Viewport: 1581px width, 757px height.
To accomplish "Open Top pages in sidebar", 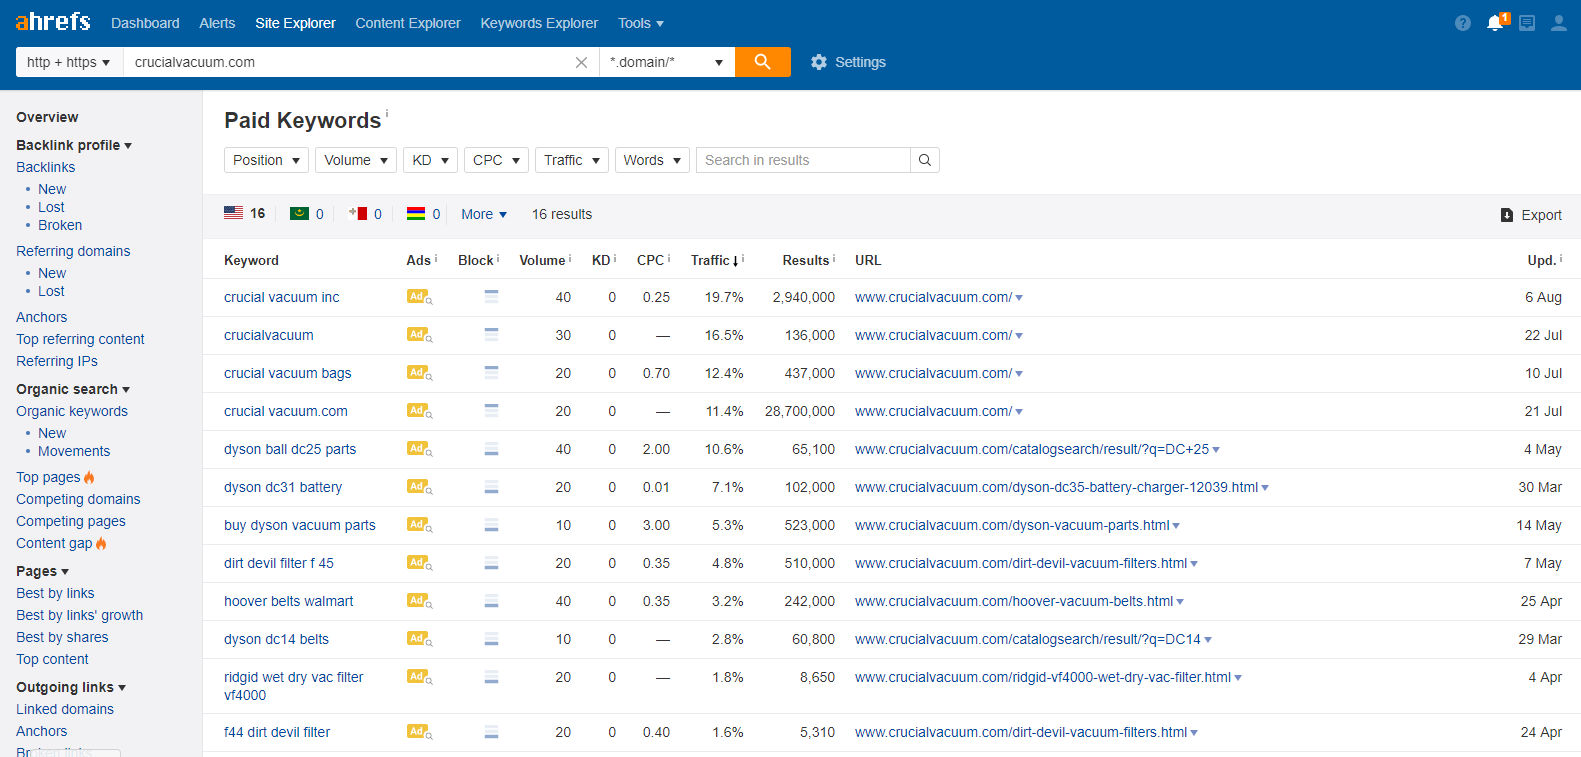I will (48, 477).
